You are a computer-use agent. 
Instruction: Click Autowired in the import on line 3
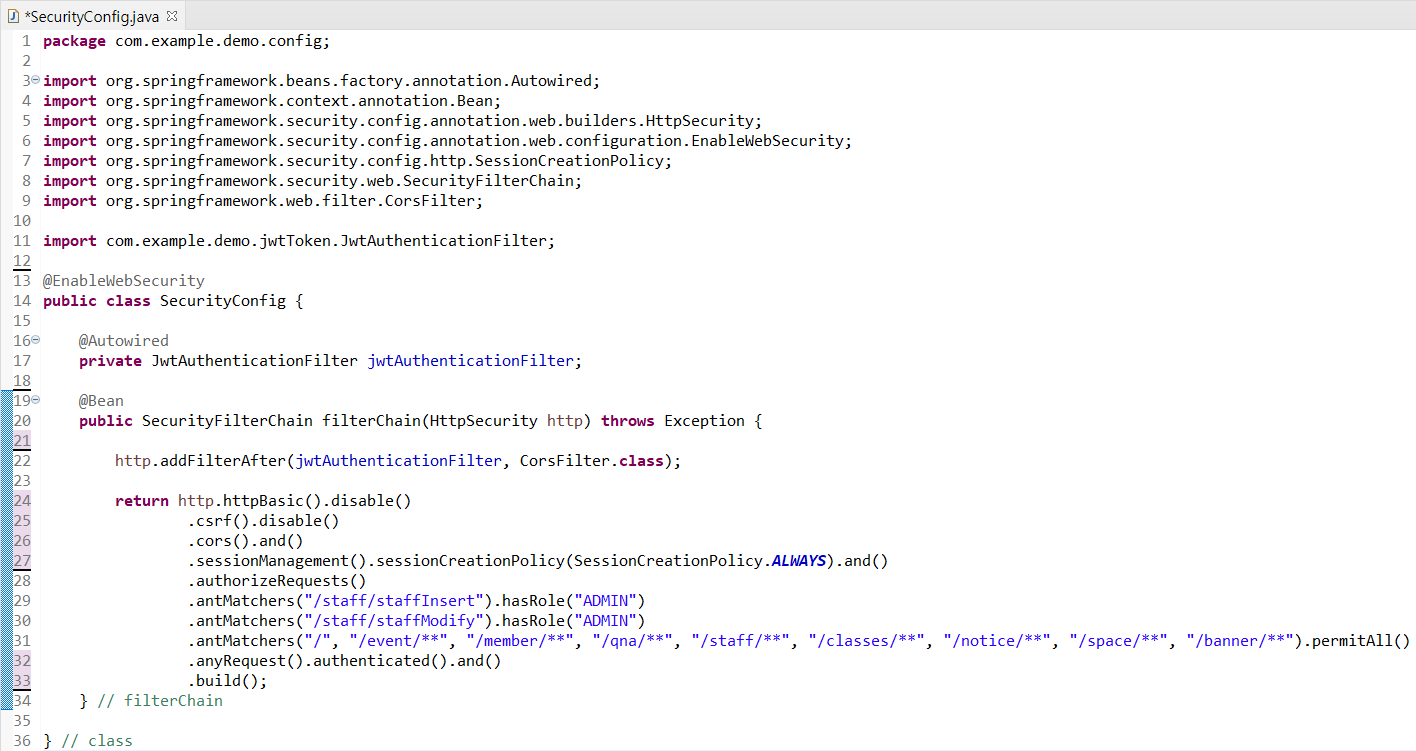(552, 81)
